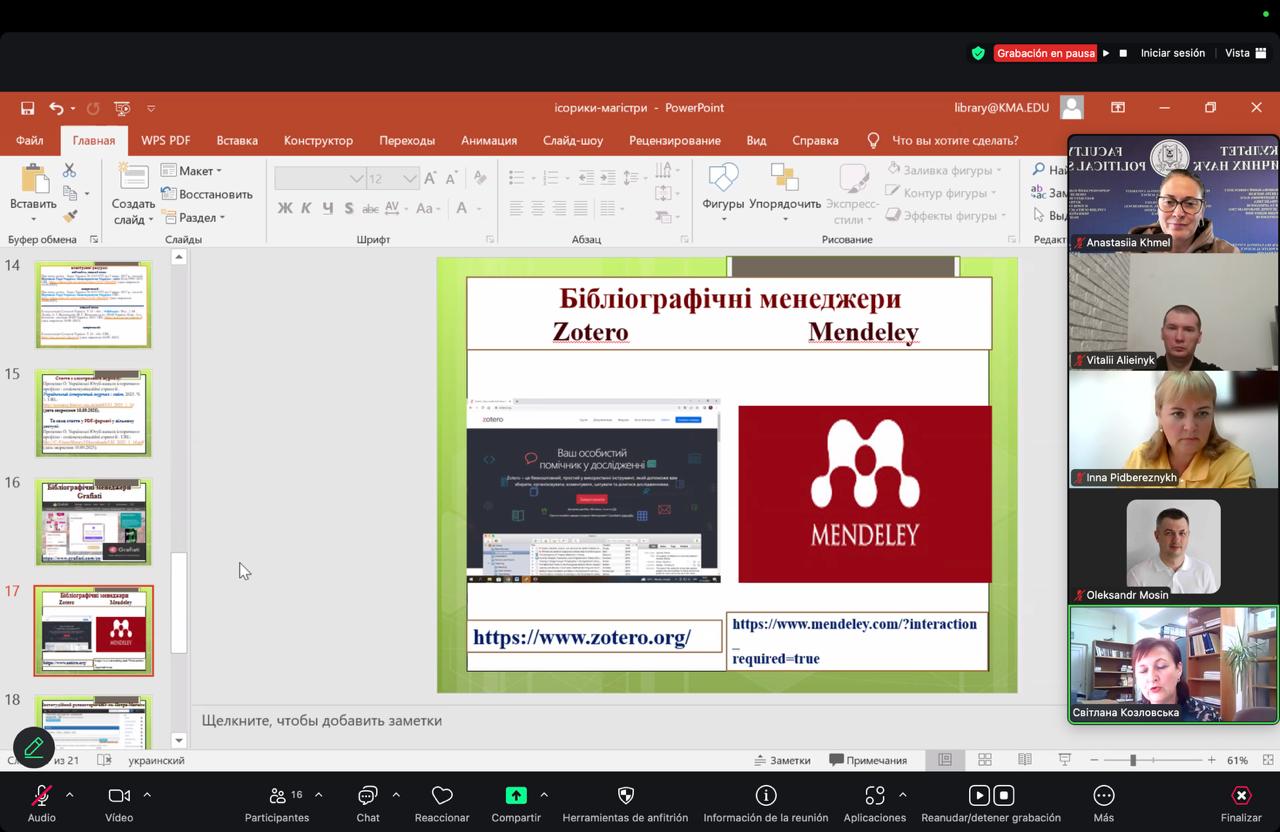Switch to the Вставка tab
1280x832 pixels.
pos(237,140)
